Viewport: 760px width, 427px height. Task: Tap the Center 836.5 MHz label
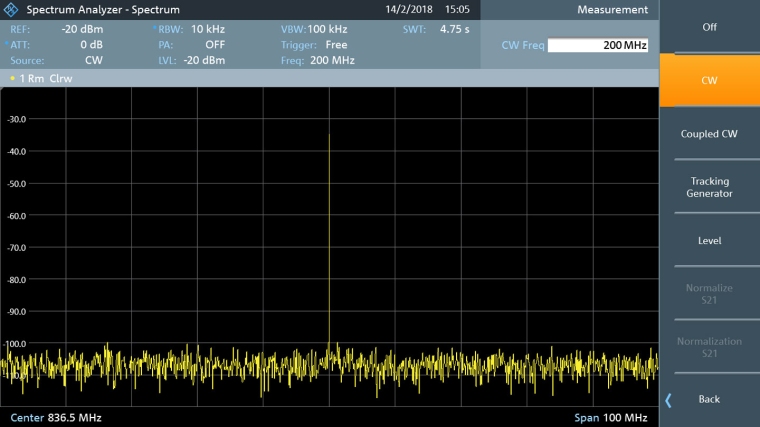click(56, 417)
